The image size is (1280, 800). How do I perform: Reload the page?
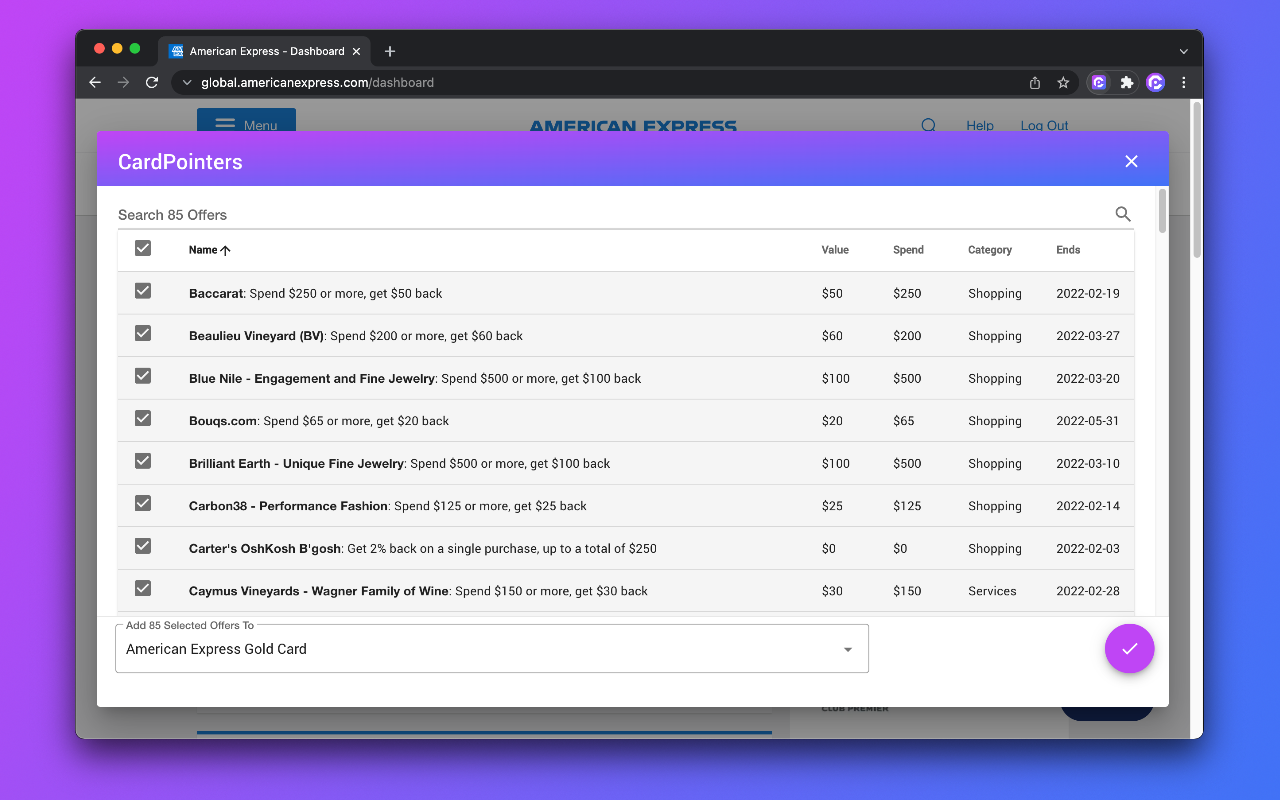point(152,83)
